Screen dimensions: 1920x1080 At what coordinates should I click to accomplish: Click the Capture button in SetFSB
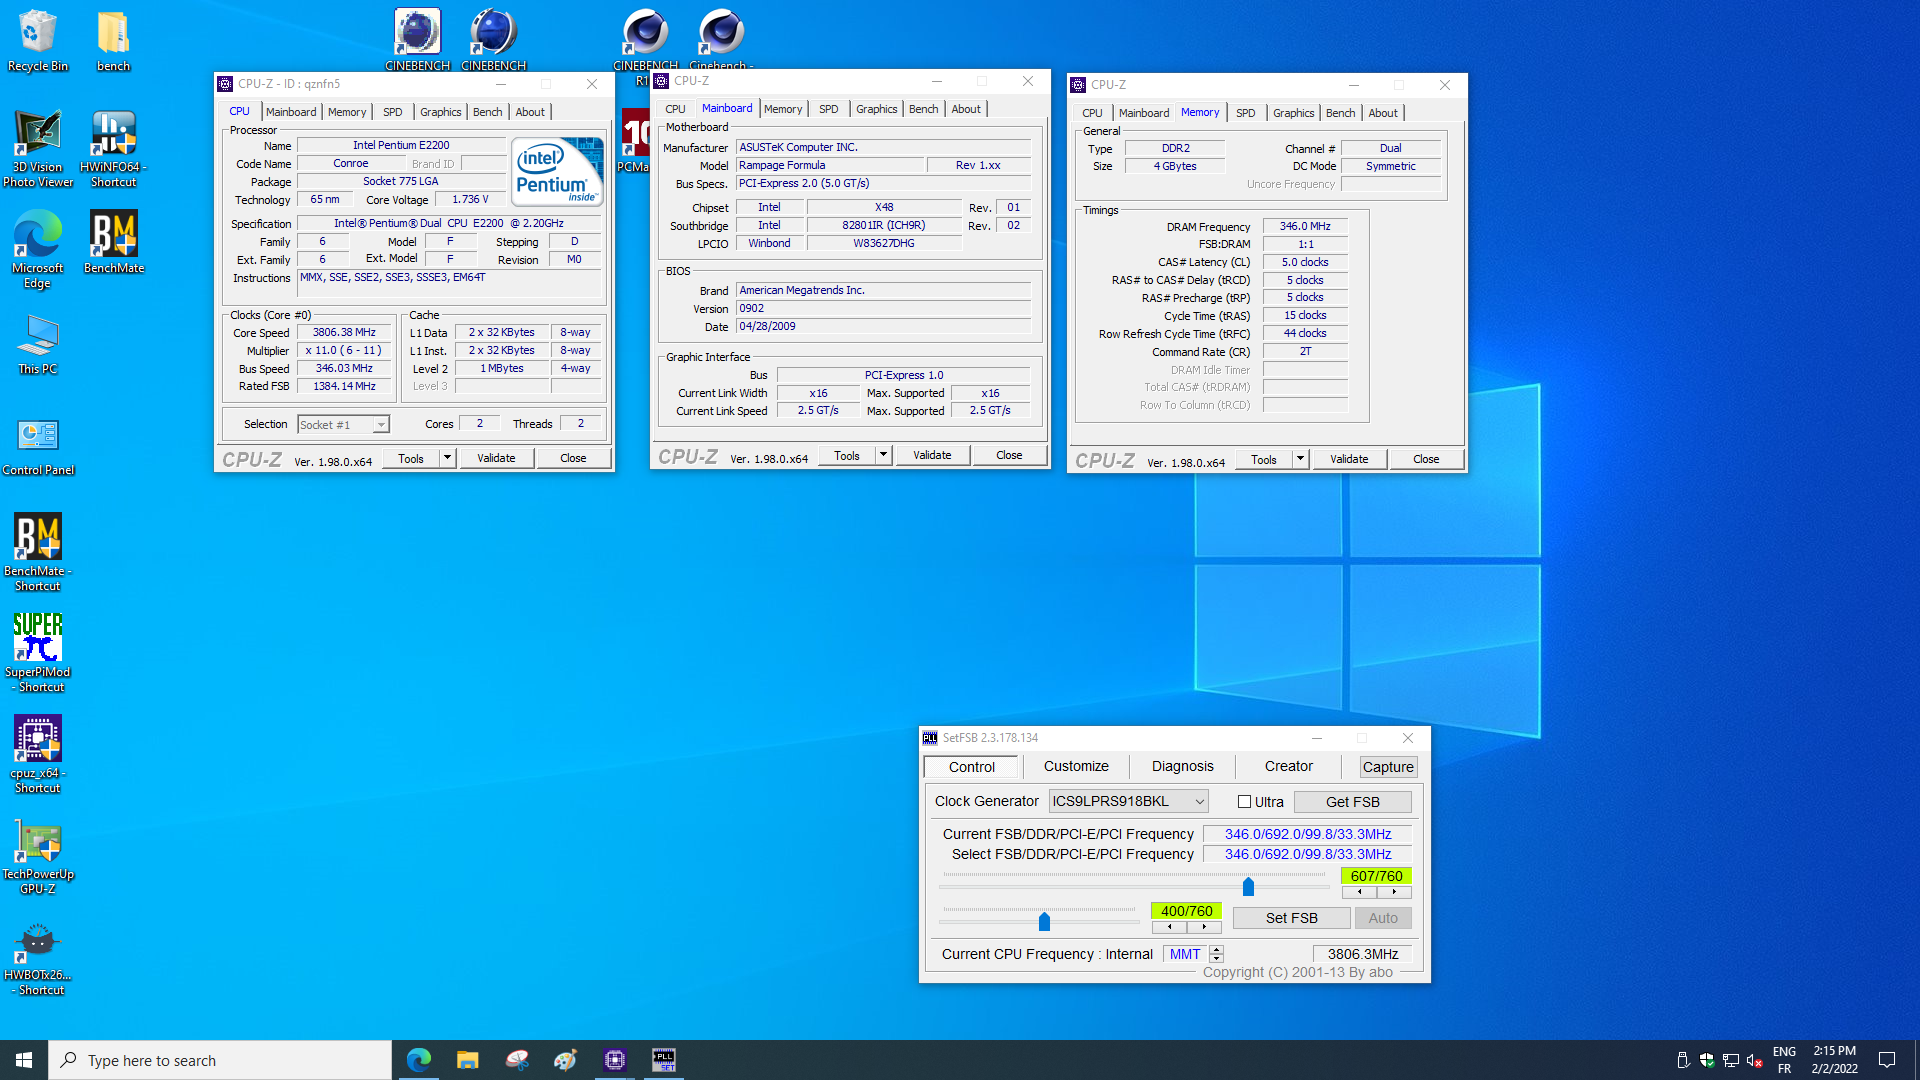pyautogui.click(x=1388, y=767)
